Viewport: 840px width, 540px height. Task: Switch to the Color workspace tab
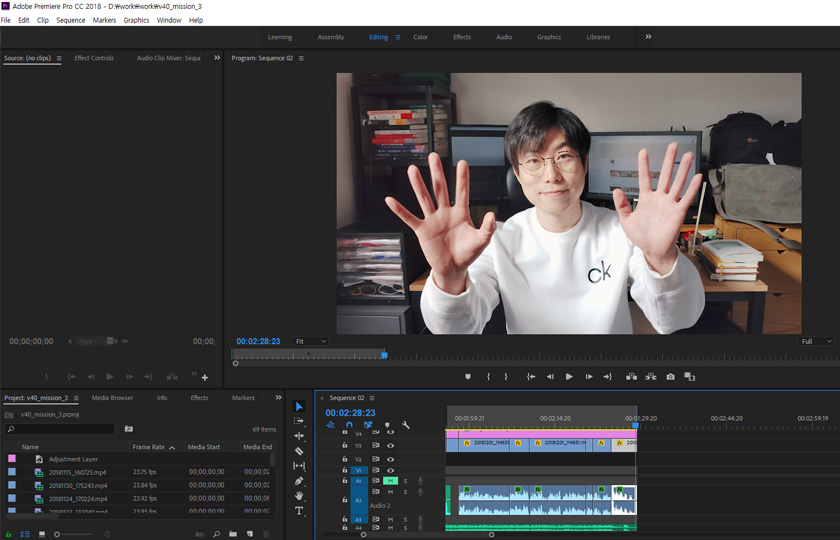pyautogui.click(x=420, y=37)
